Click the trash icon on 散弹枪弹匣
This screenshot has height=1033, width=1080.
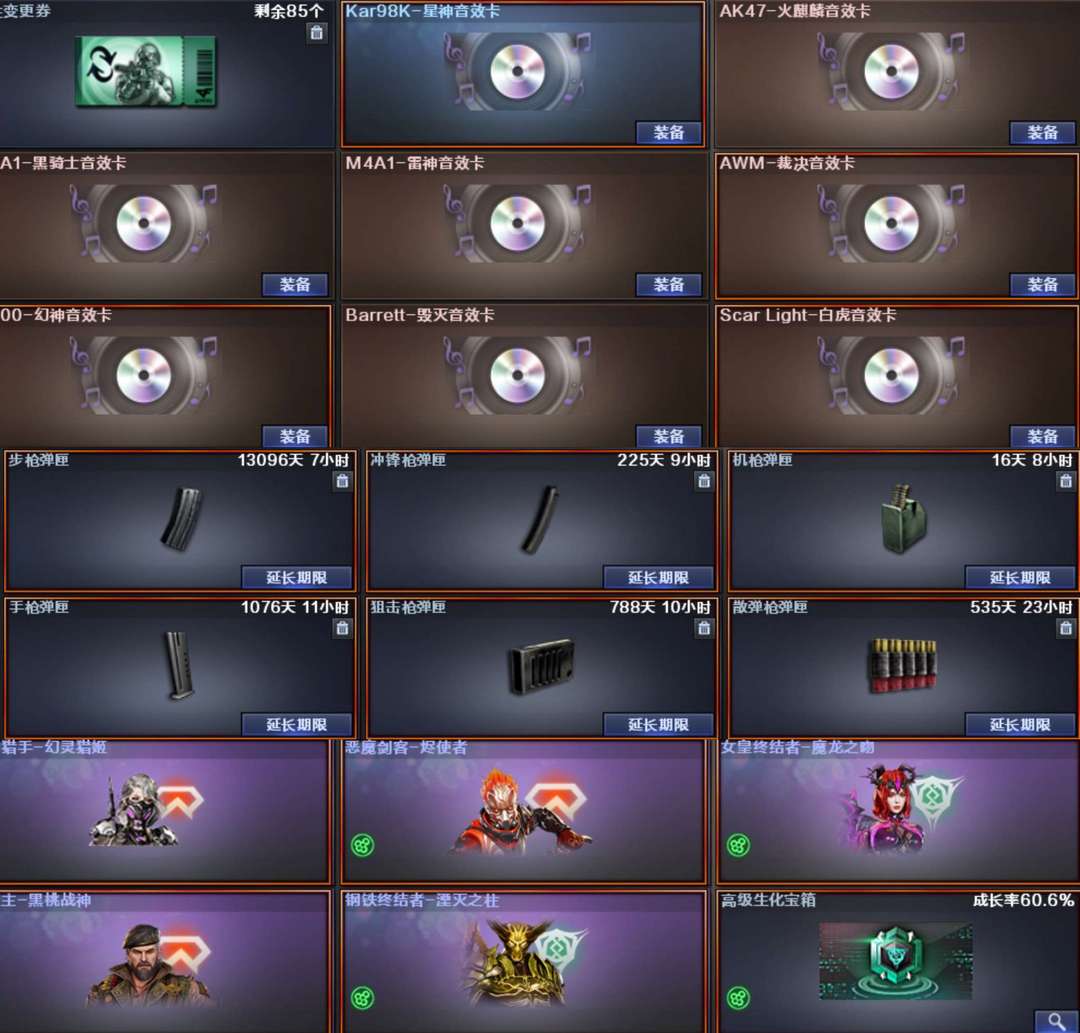1066,628
